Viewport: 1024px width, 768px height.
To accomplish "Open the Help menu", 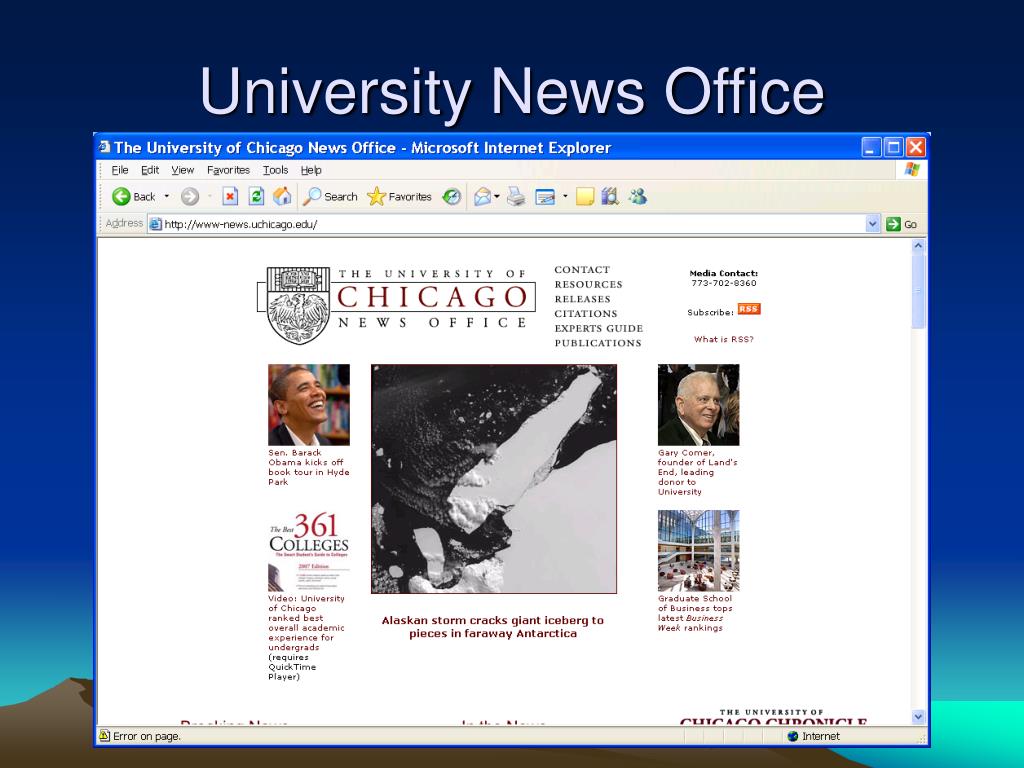I will pyautogui.click(x=312, y=170).
